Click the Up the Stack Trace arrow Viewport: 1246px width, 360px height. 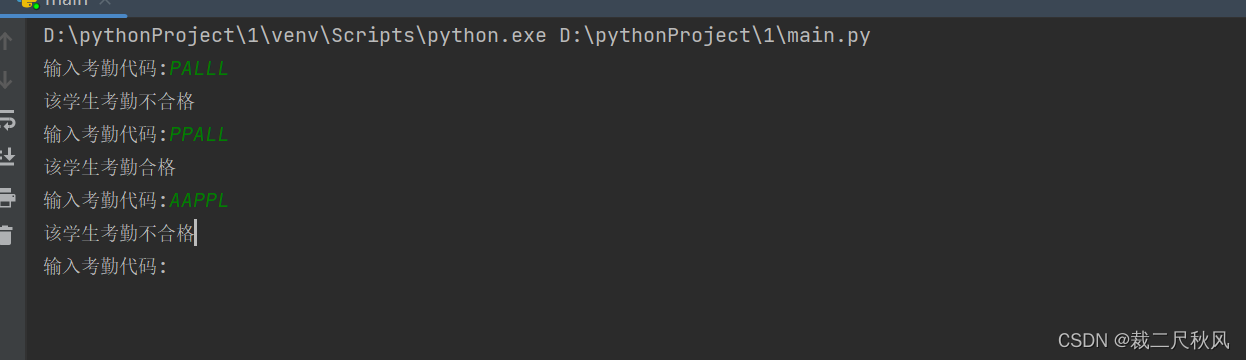7,41
